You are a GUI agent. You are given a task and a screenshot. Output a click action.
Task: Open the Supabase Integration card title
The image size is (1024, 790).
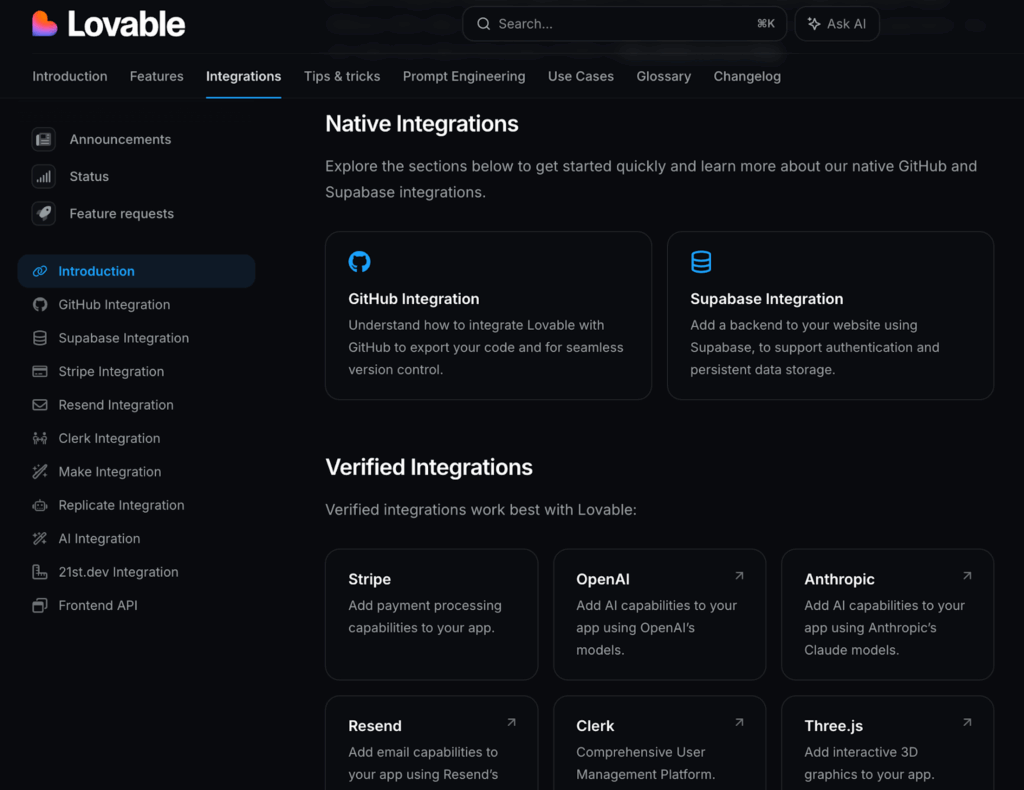click(x=766, y=299)
